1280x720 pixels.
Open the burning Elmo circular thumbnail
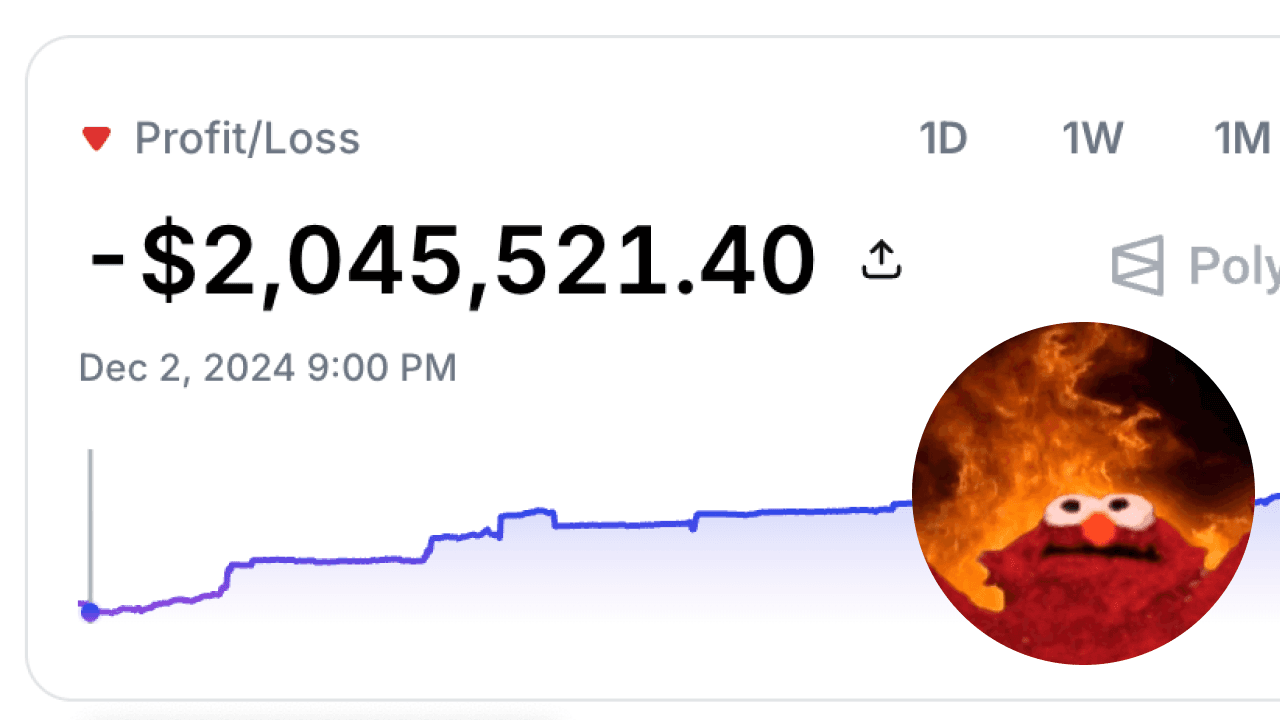[x=1083, y=493]
